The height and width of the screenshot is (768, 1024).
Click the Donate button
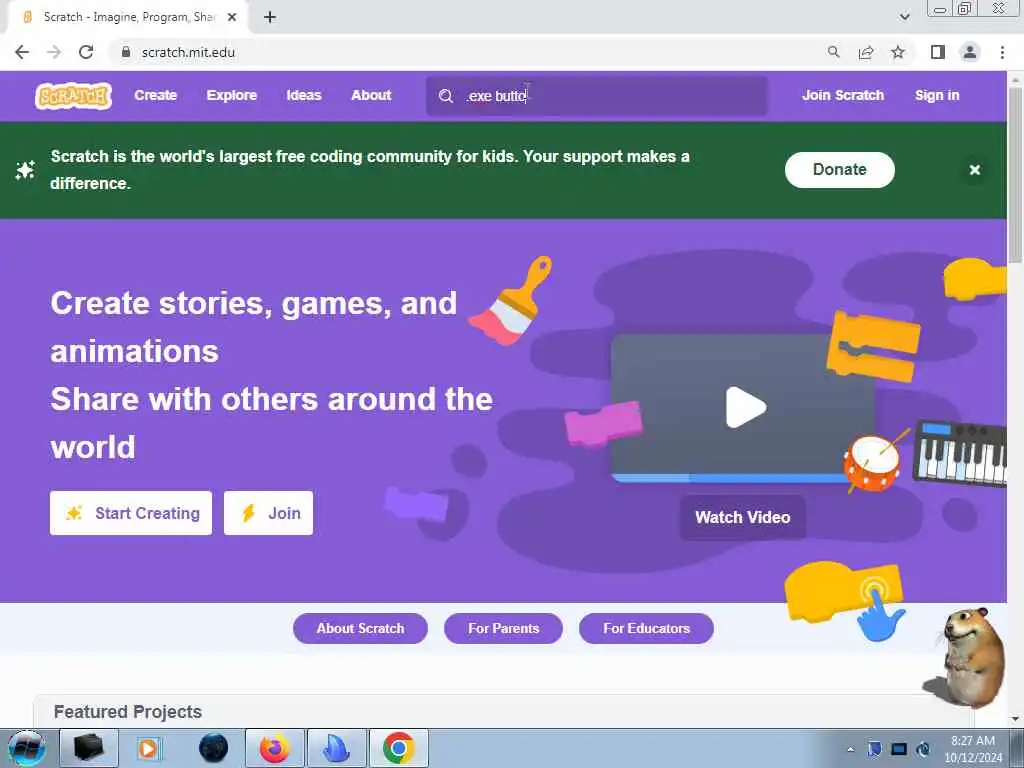click(x=839, y=170)
